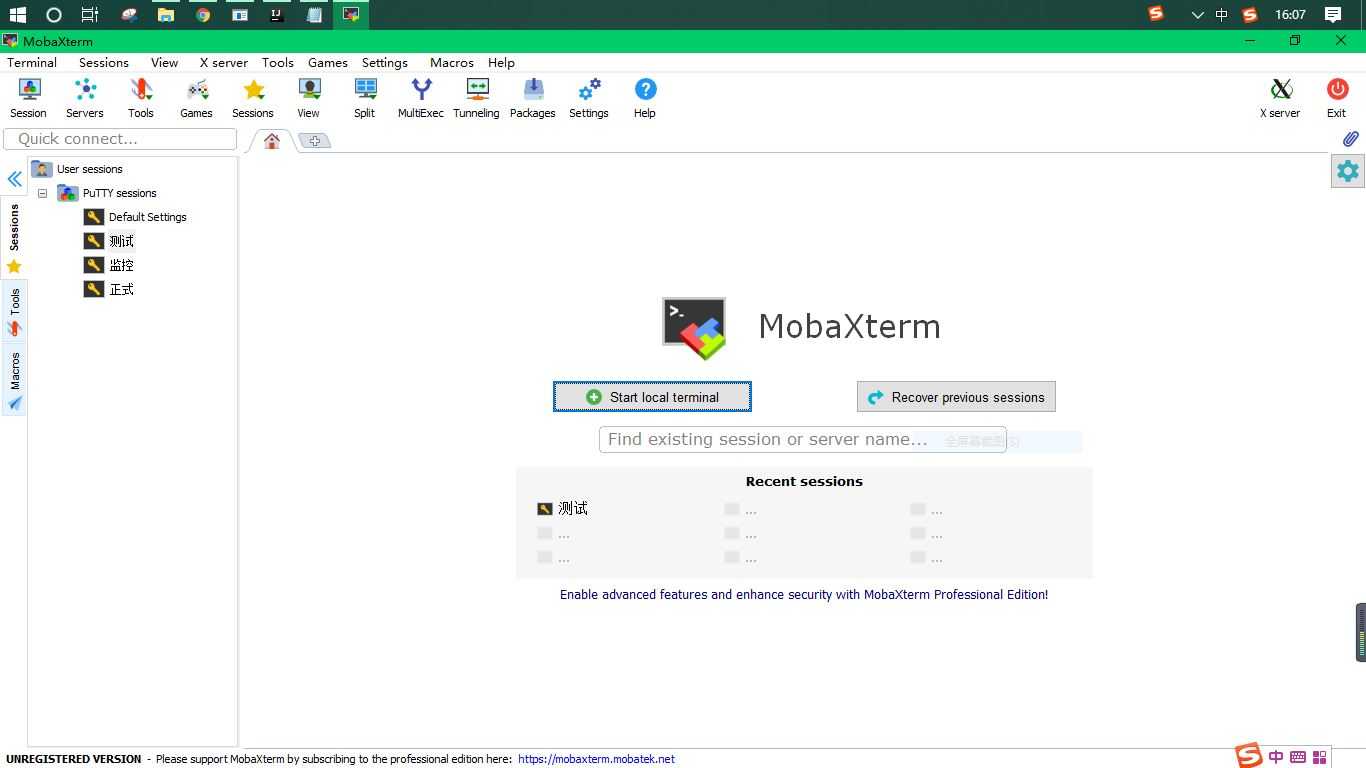The image size is (1366, 768).
Task: Open the Packages toolbar icon
Action: point(533,98)
